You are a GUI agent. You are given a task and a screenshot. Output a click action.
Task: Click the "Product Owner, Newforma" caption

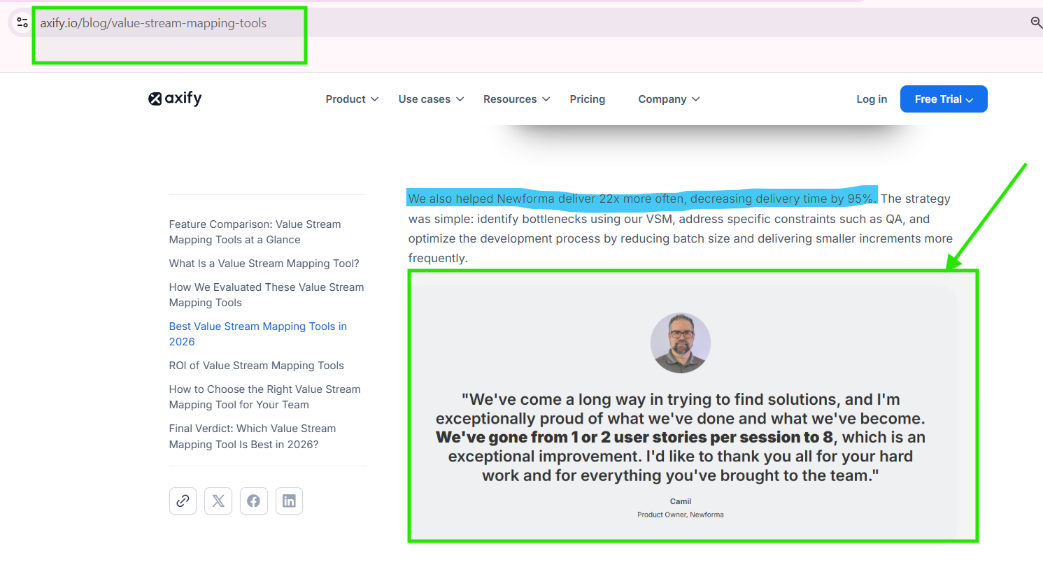[680, 515]
